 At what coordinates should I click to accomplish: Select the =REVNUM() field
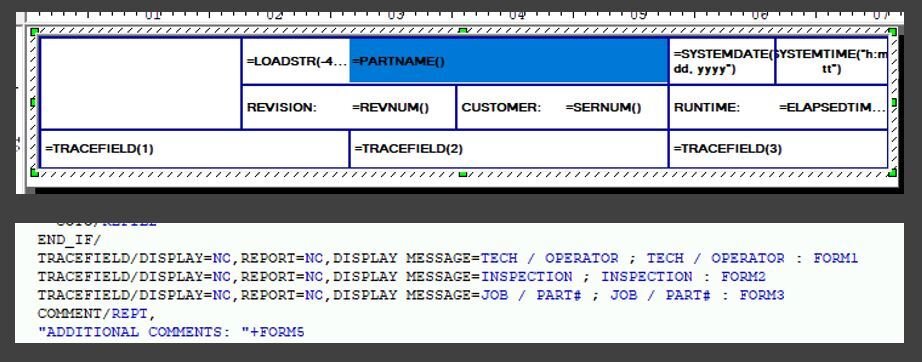(x=390, y=108)
